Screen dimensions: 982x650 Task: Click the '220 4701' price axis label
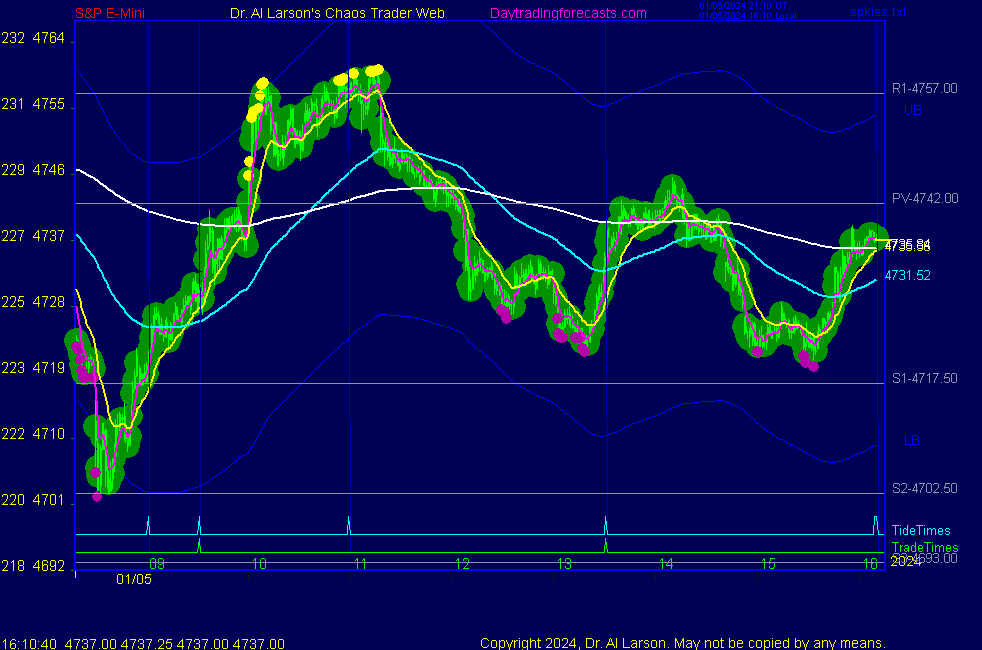[x=33, y=500]
